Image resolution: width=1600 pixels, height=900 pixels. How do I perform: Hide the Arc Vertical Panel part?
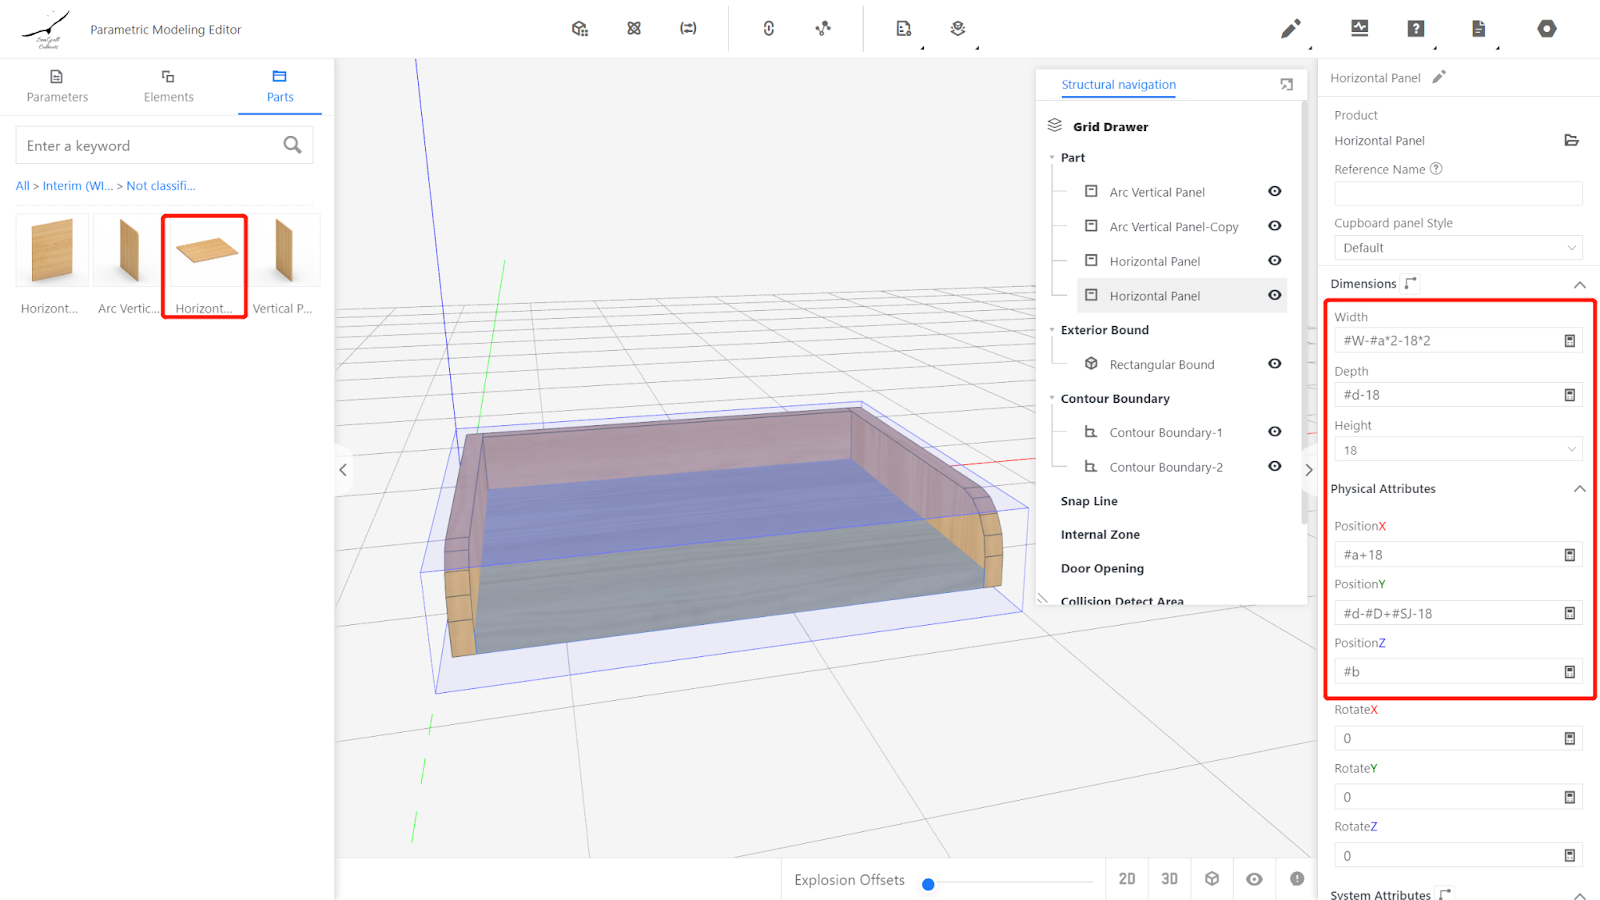tap(1274, 191)
